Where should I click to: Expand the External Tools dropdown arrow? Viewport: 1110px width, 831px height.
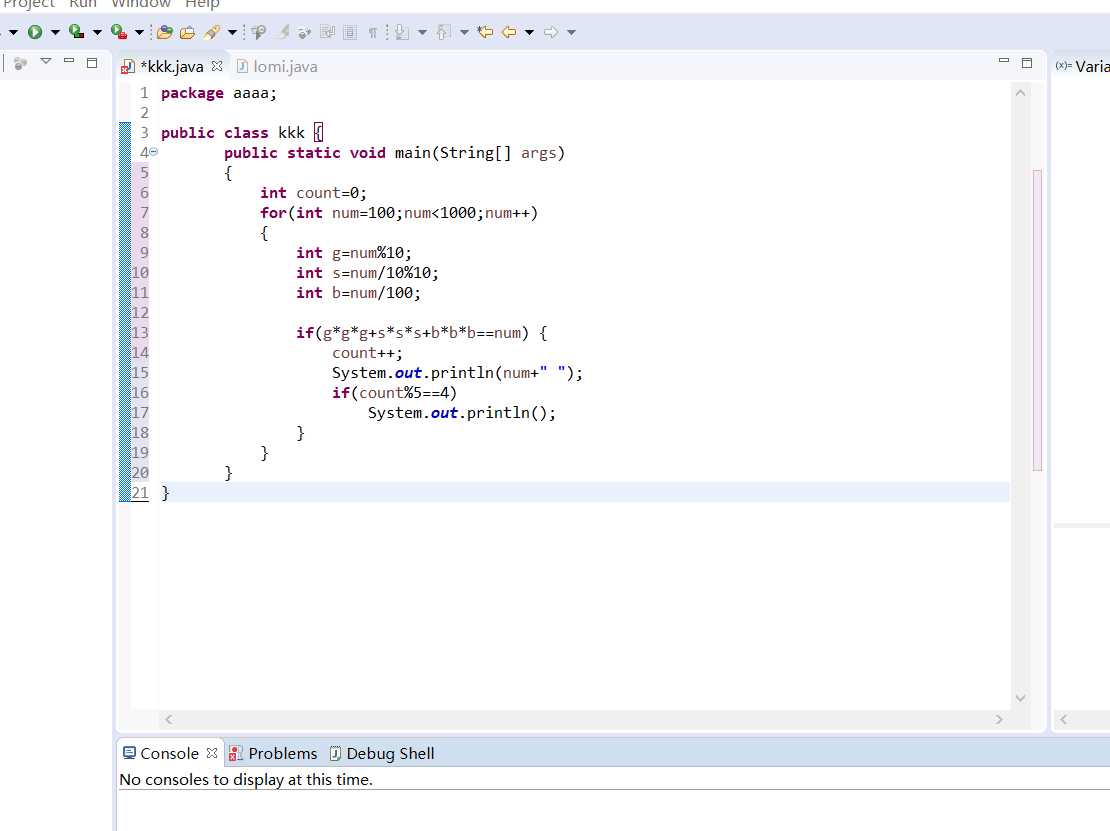139,33
